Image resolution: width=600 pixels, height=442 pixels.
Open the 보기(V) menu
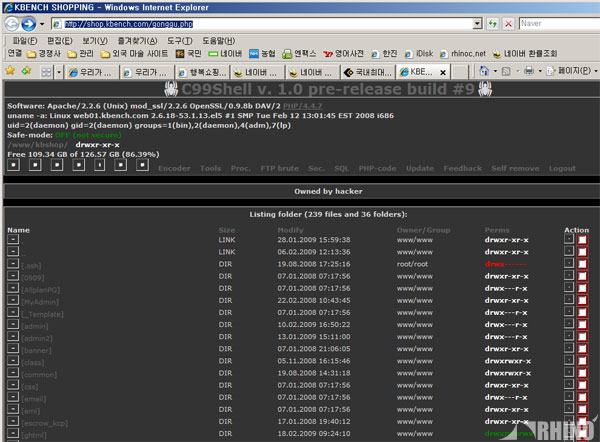pos(95,41)
